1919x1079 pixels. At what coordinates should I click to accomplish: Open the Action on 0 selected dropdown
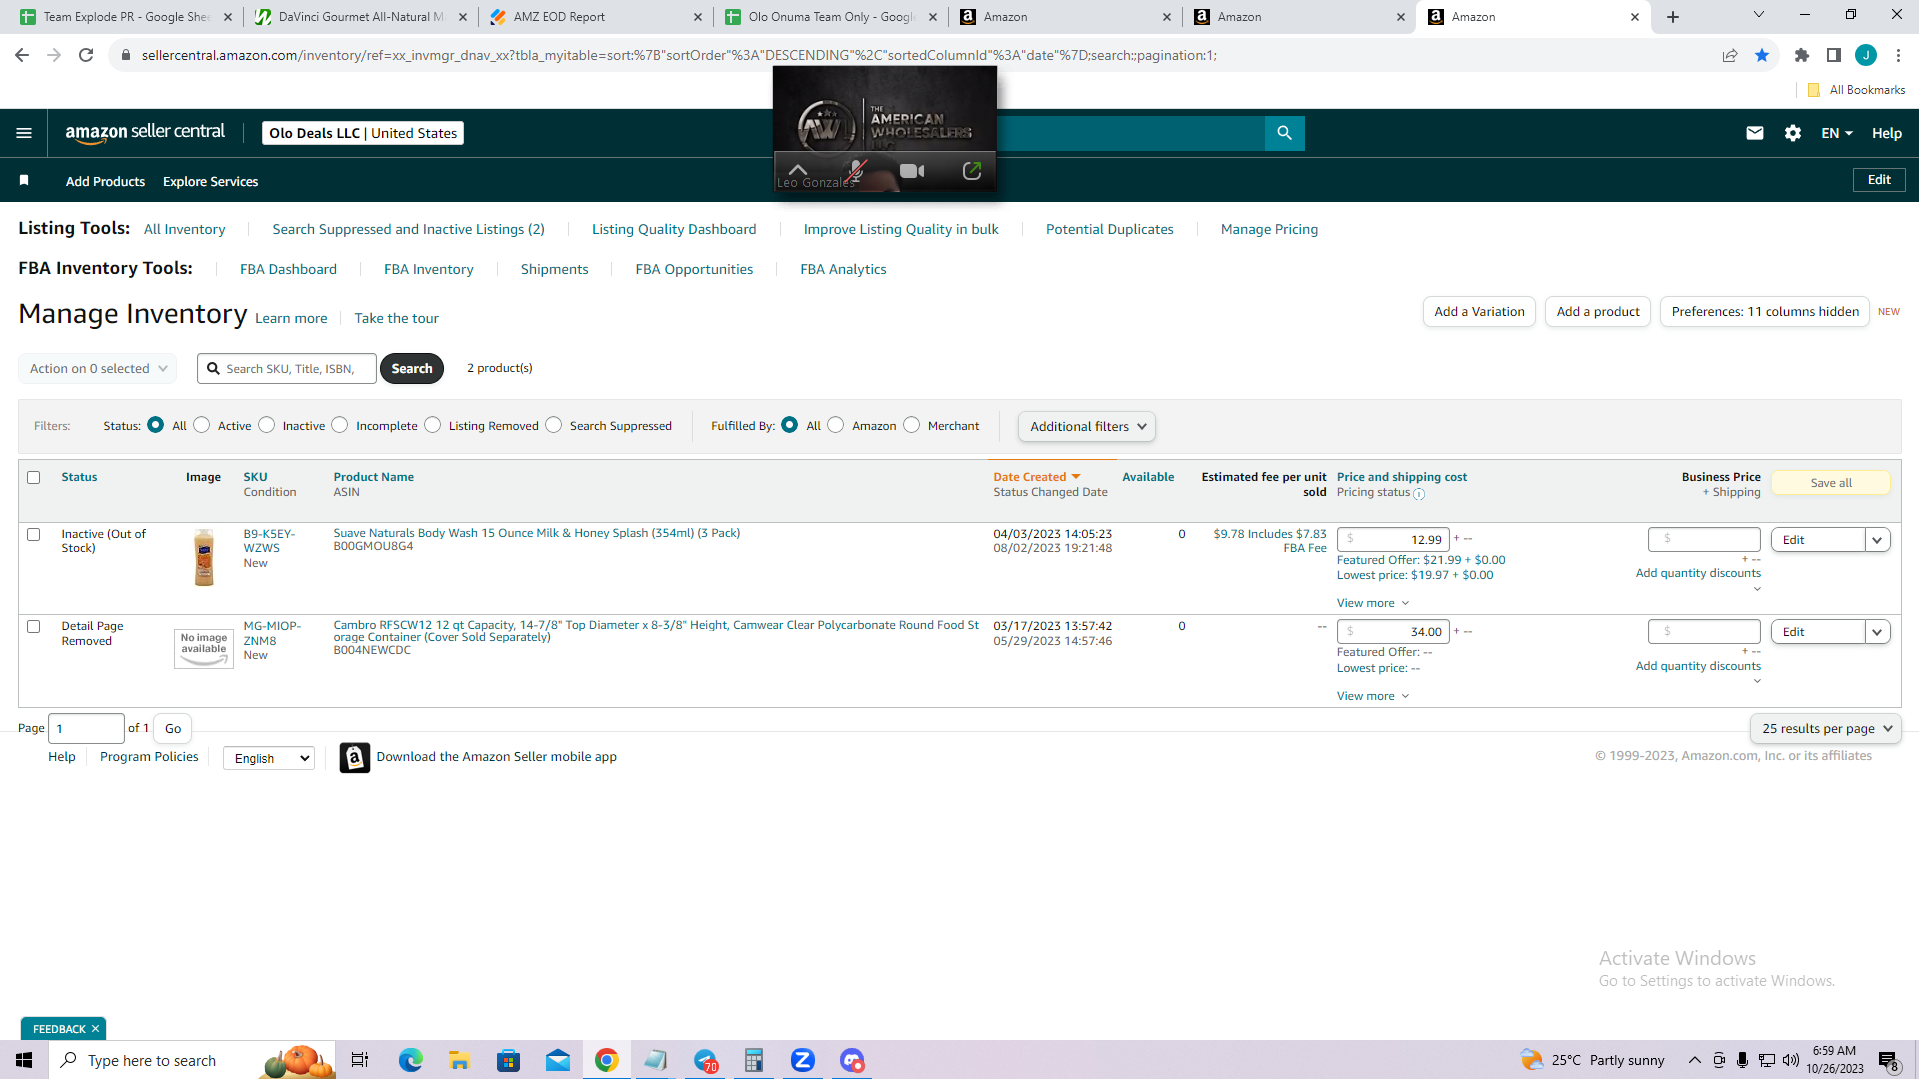coord(98,368)
